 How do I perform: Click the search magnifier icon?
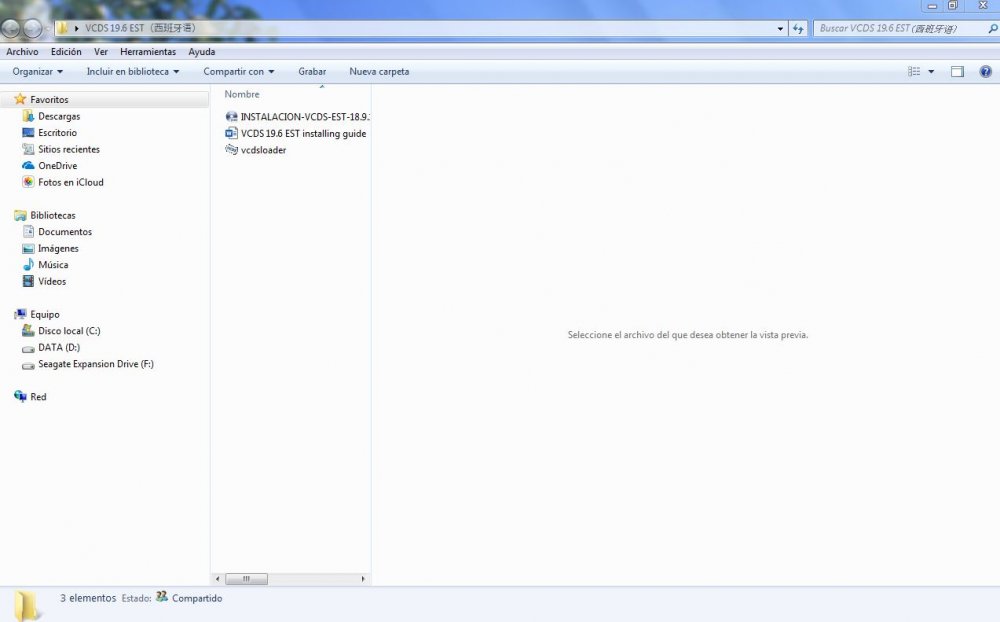coord(992,29)
